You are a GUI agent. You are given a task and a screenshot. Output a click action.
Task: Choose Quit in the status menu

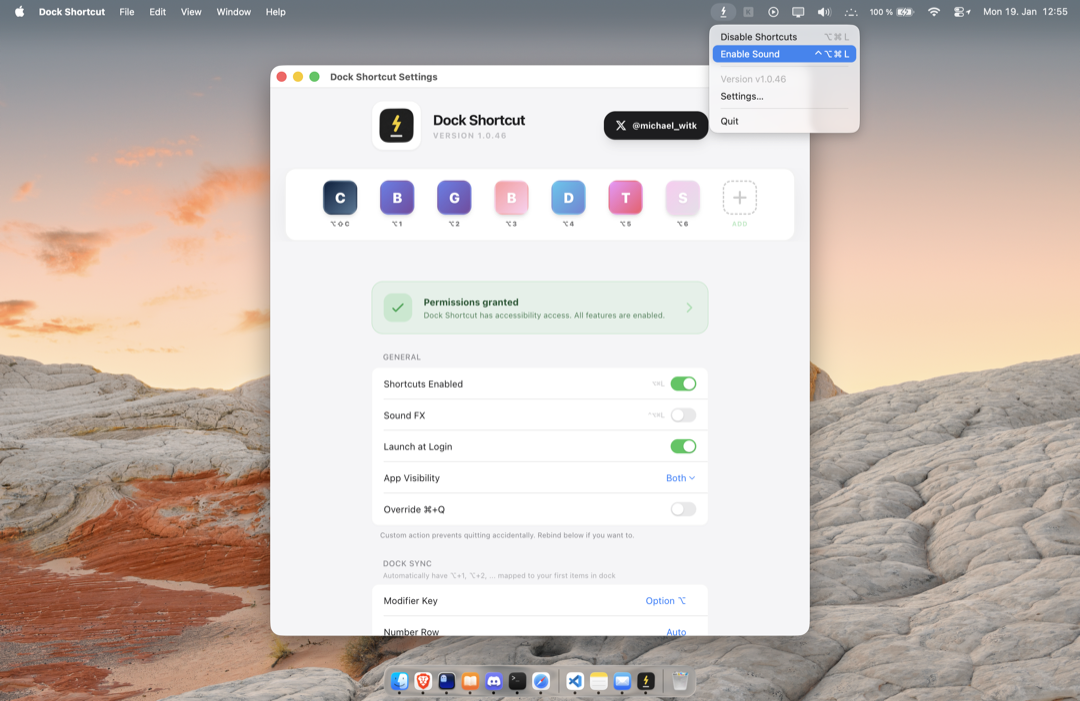pos(784,121)
